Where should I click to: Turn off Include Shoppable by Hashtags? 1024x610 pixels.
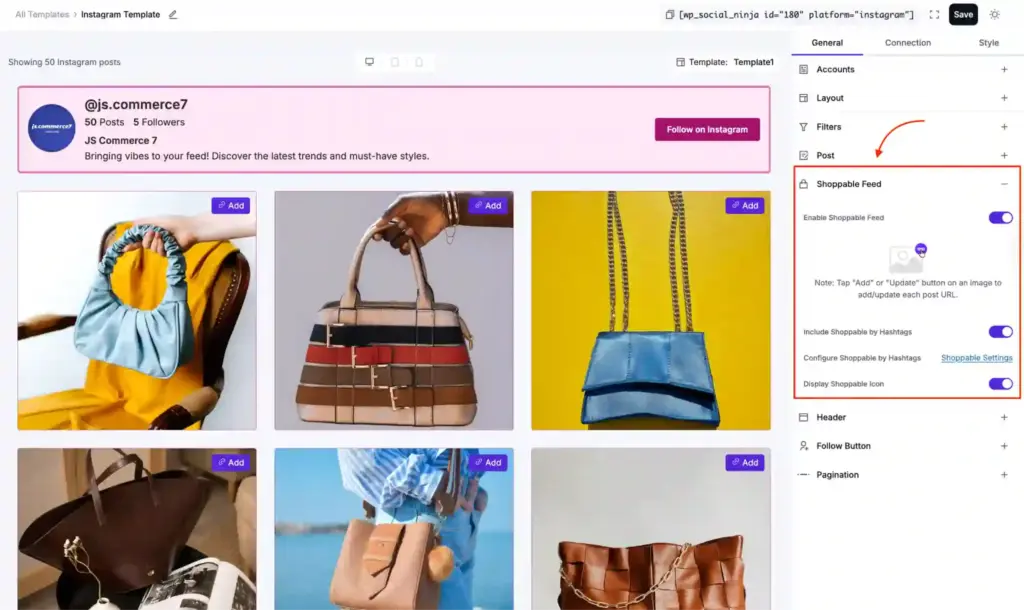pyautogui.click(x=1000, y=331)
